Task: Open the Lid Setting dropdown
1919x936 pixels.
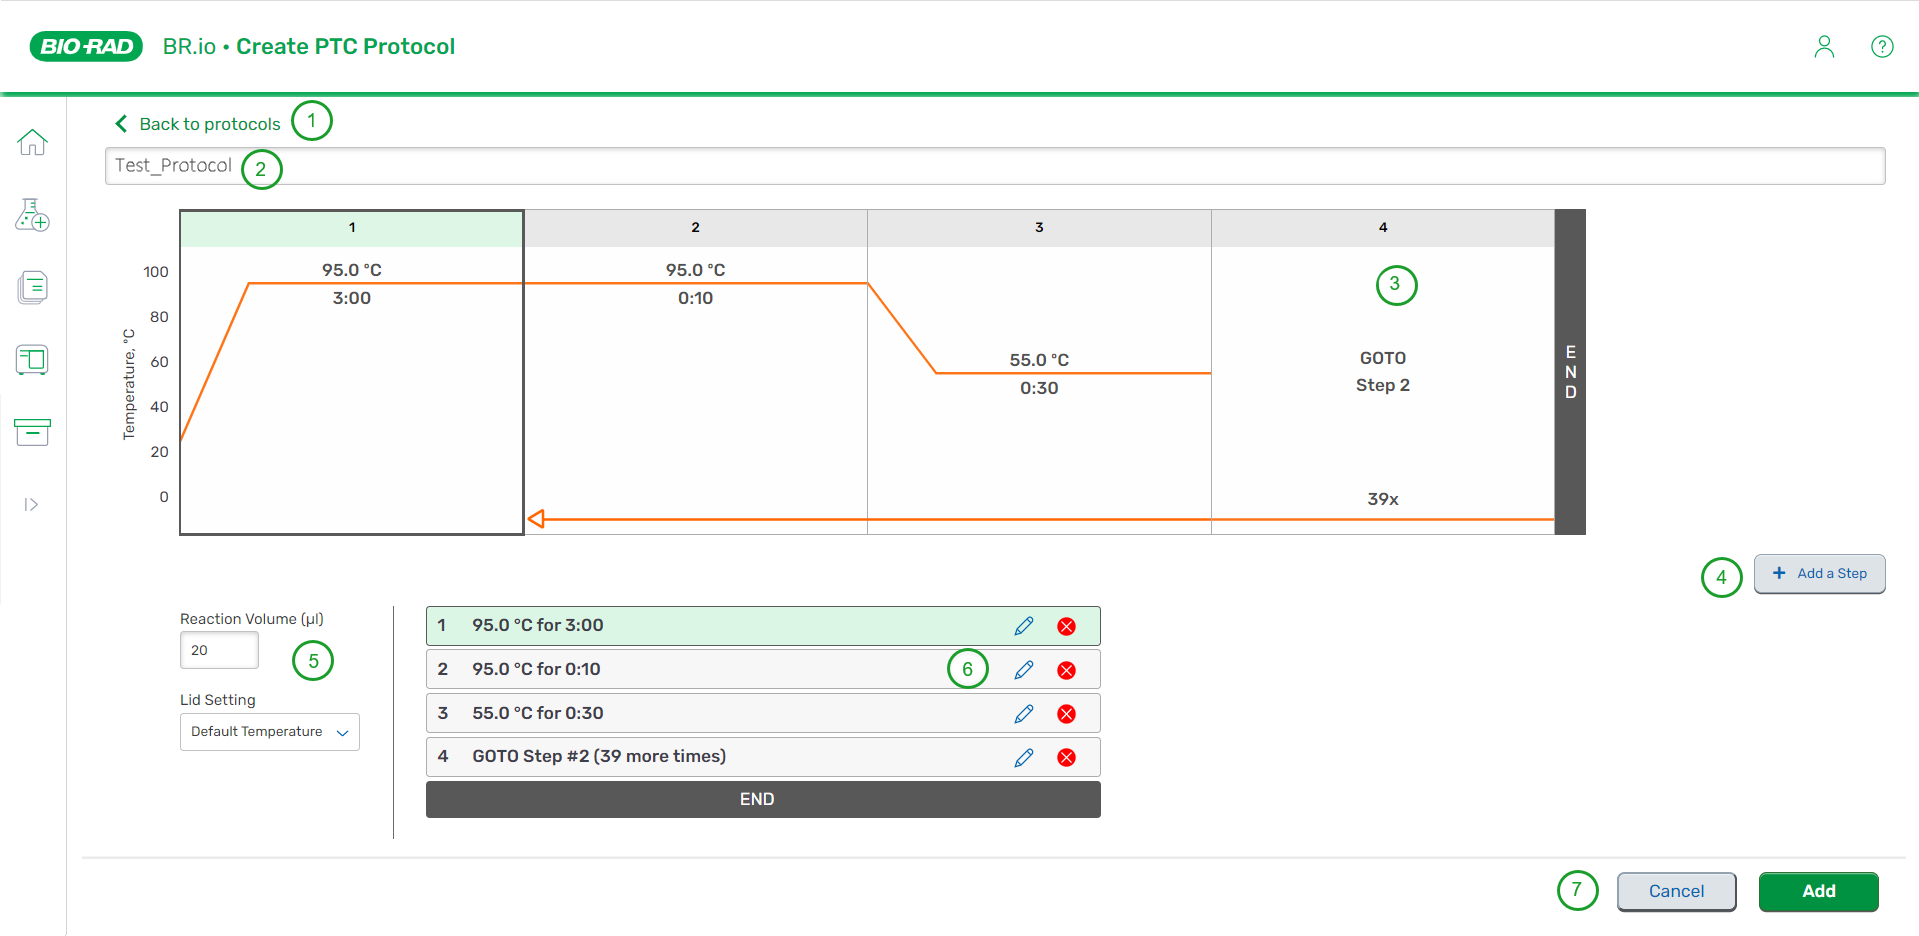Action: (269, 732)
